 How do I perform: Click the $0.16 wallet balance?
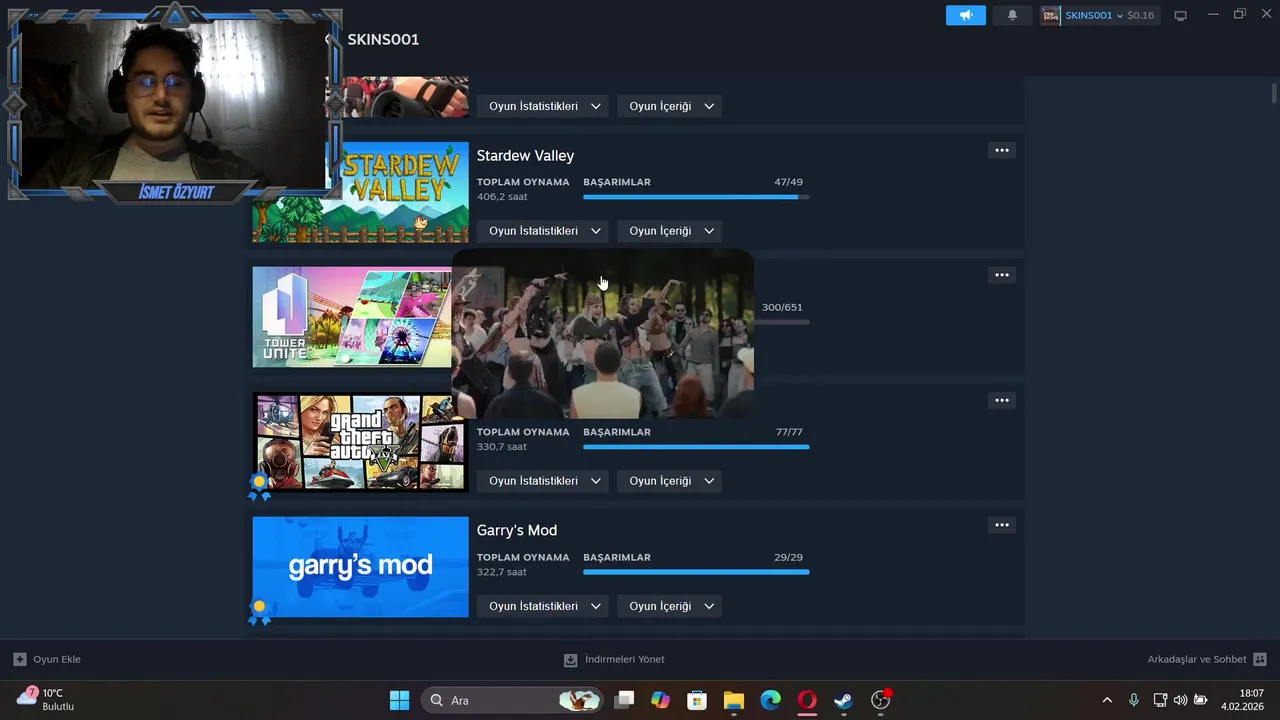[x=1140, y=16]
